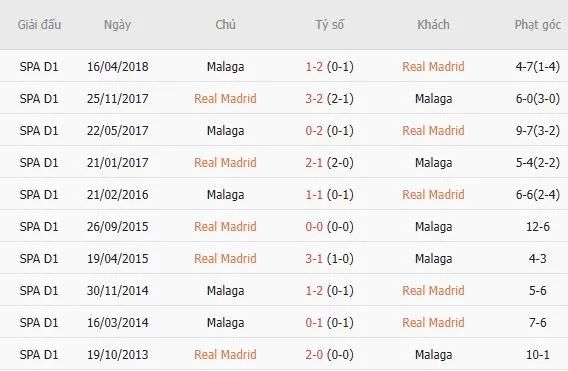This screenshot has width=568, height=371.
Task: Open the 2-0 (0-0) match result
Action: pos(329,354)
